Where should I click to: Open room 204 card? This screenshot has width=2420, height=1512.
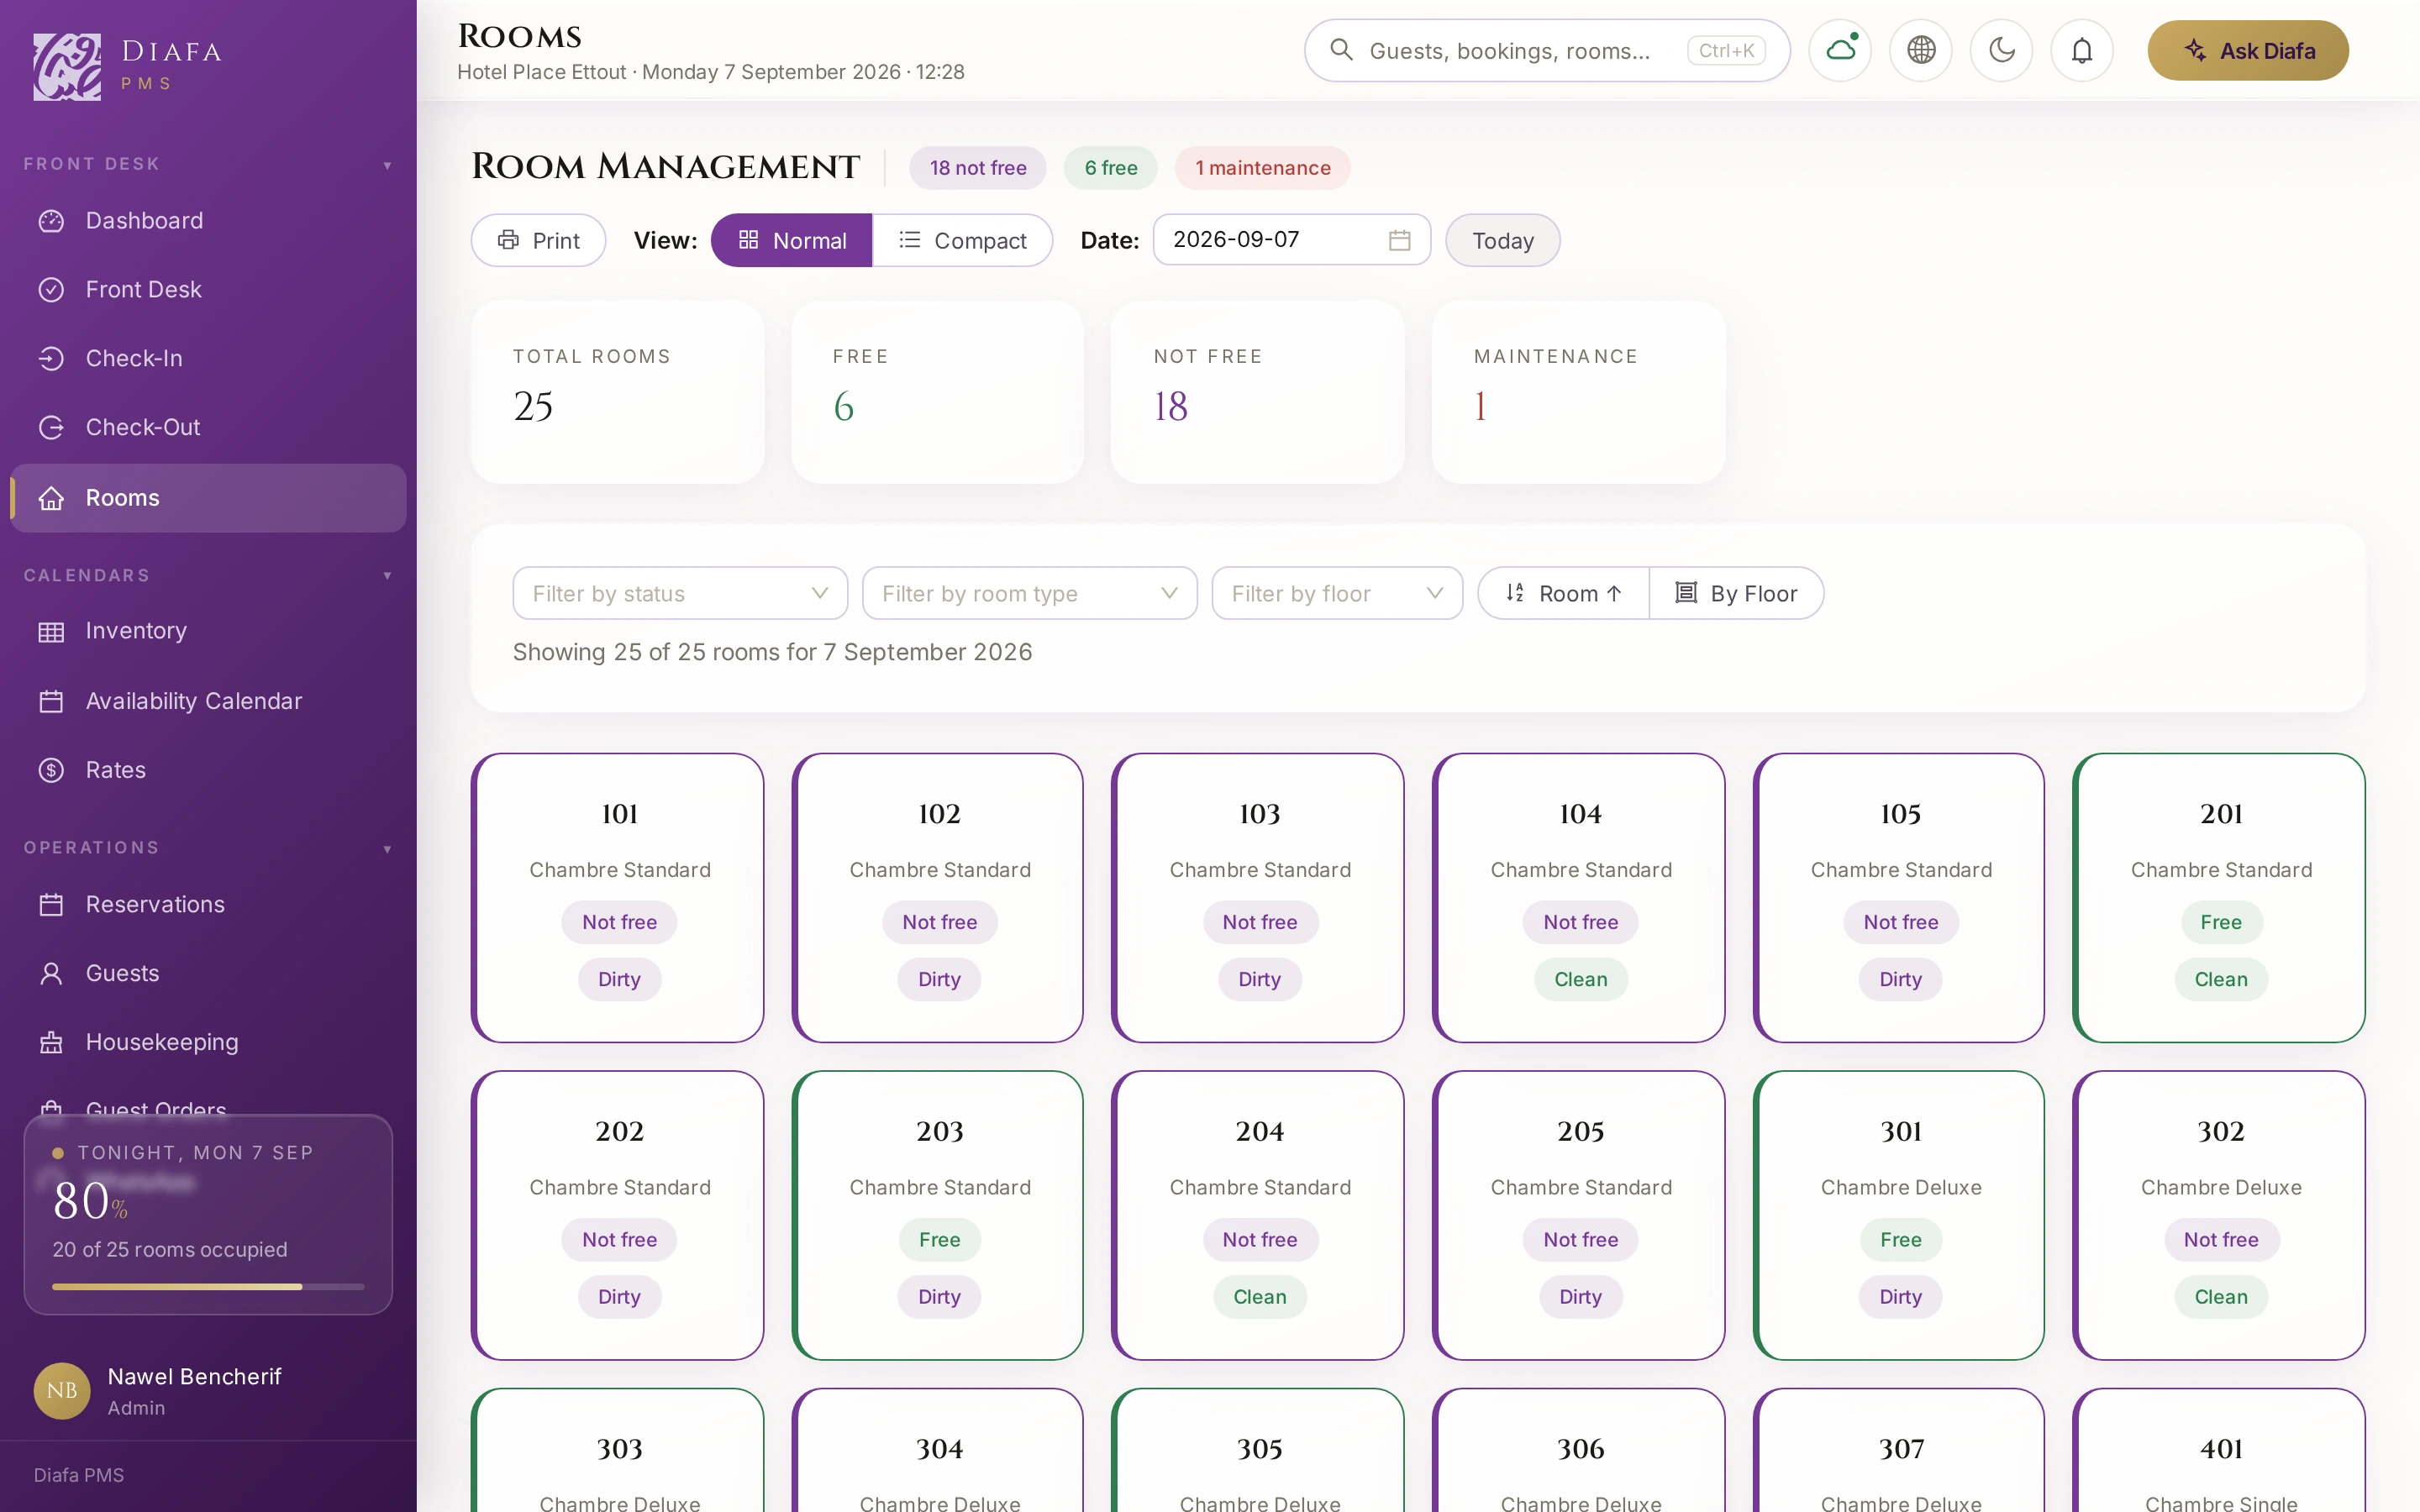[1258, 1215]
